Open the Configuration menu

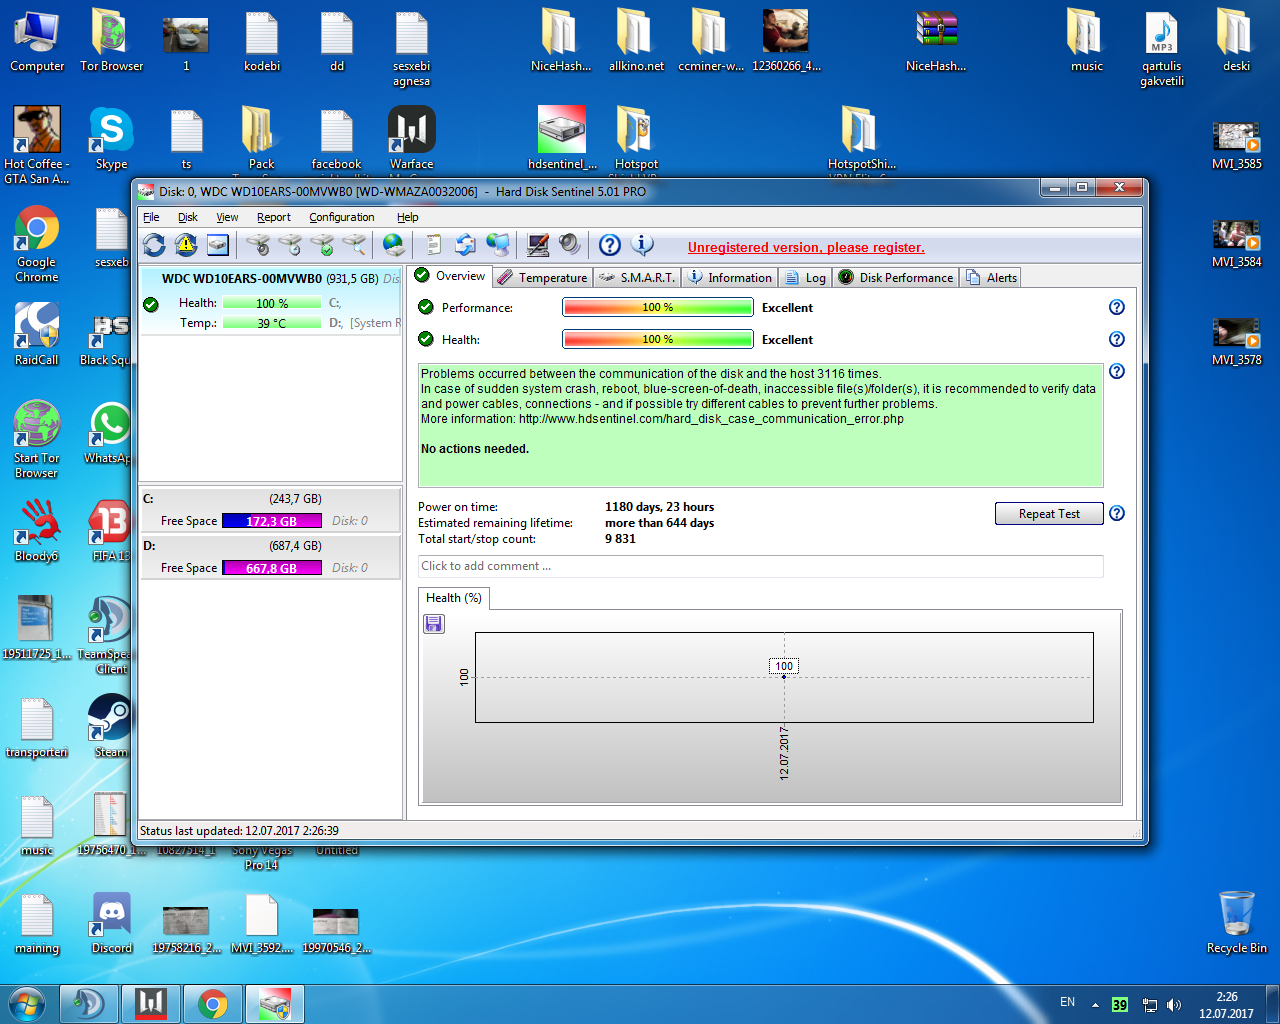tap(341, 217)
